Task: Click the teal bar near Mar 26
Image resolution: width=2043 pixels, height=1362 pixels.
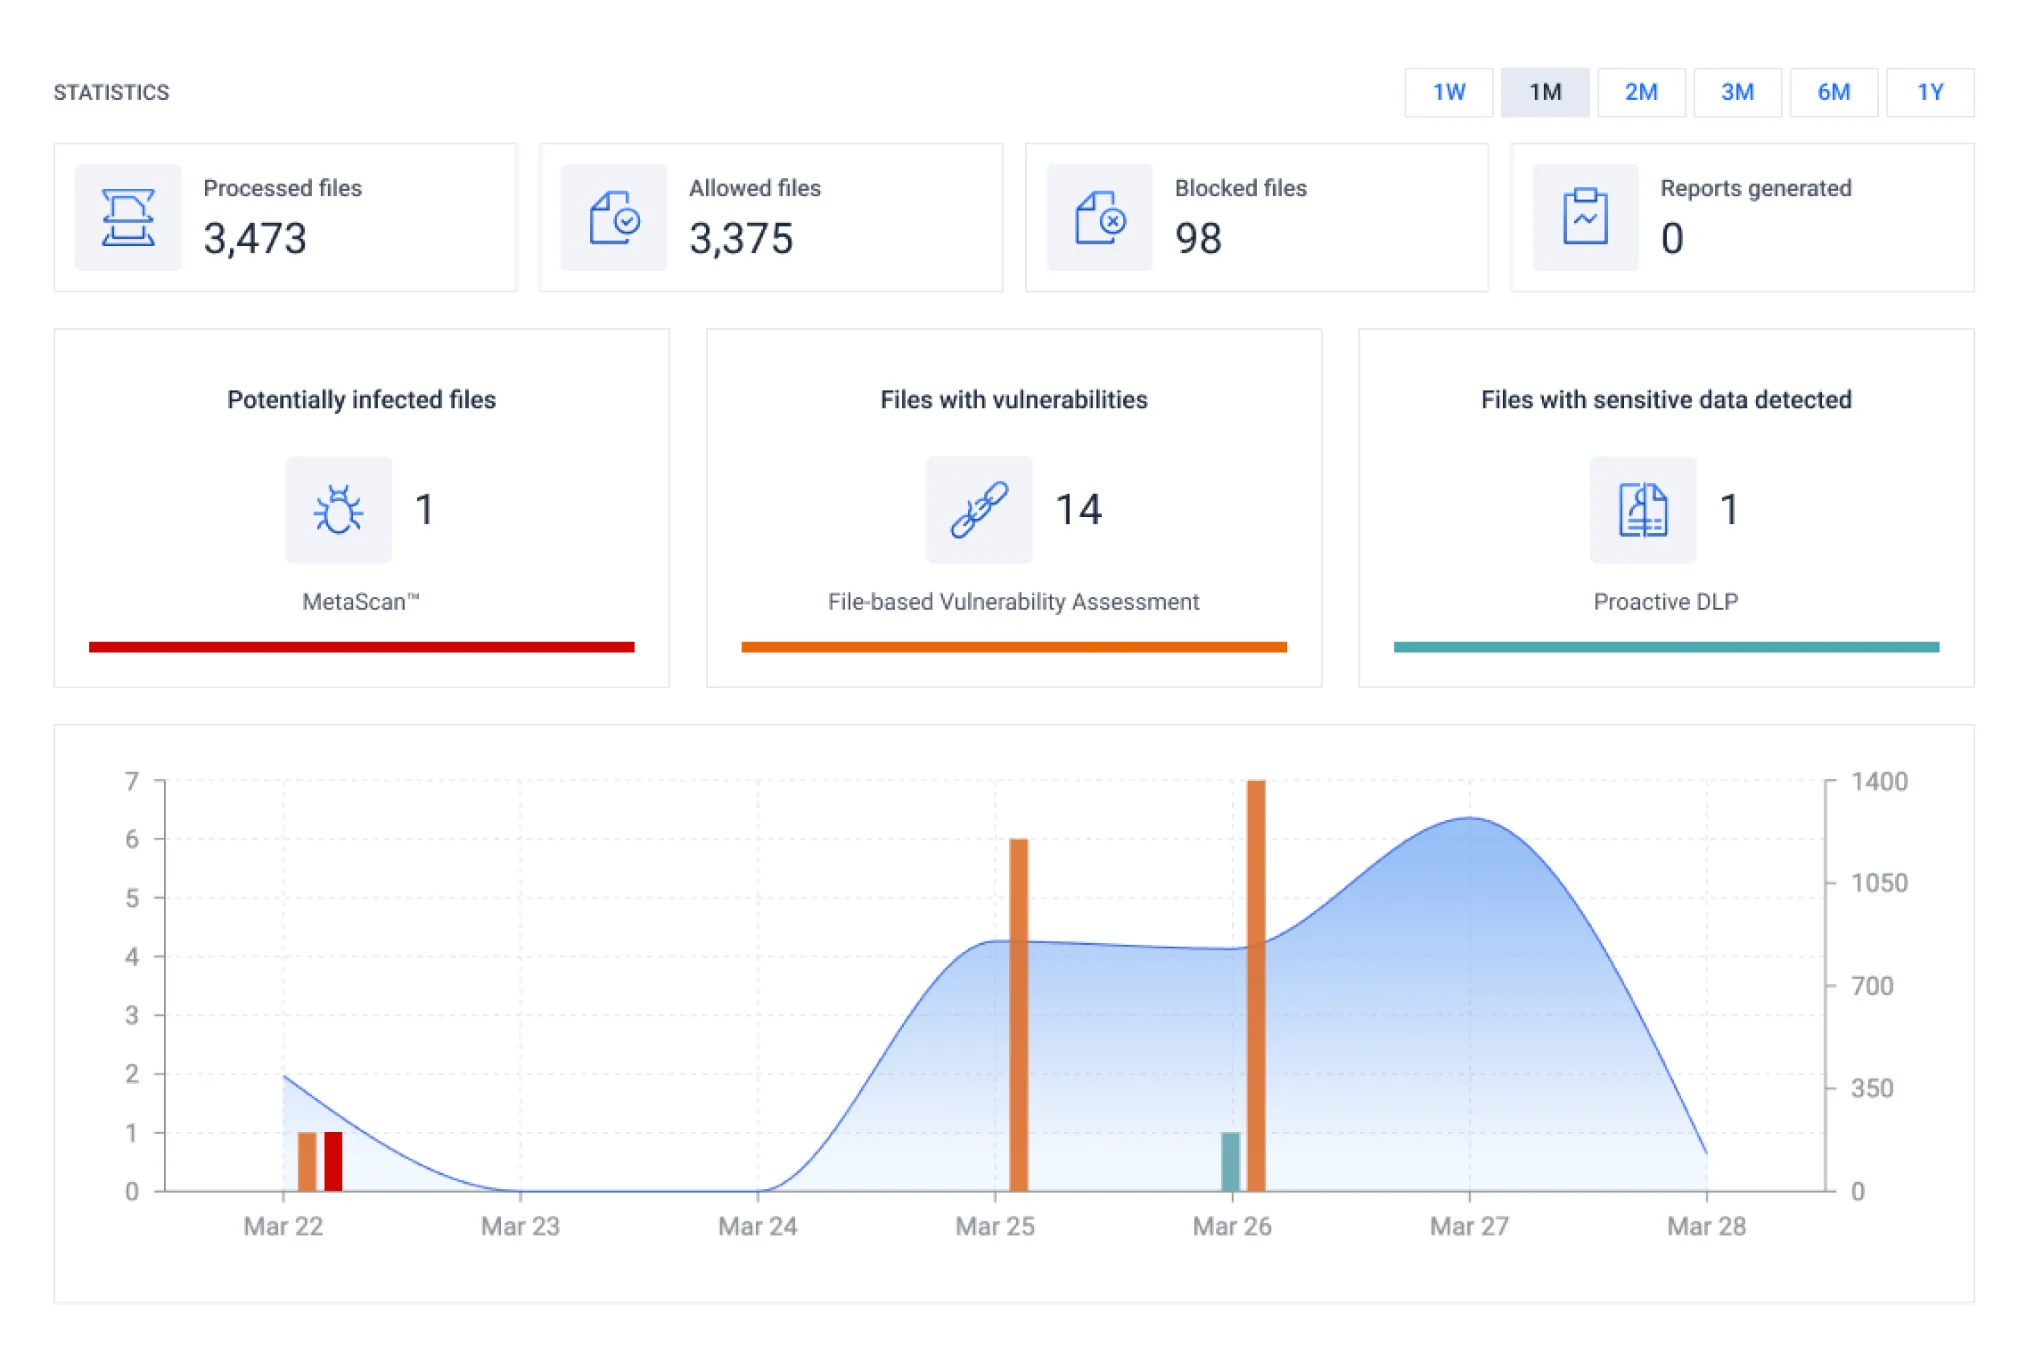Action: pyautogui.click(x=1230, y=1161)
